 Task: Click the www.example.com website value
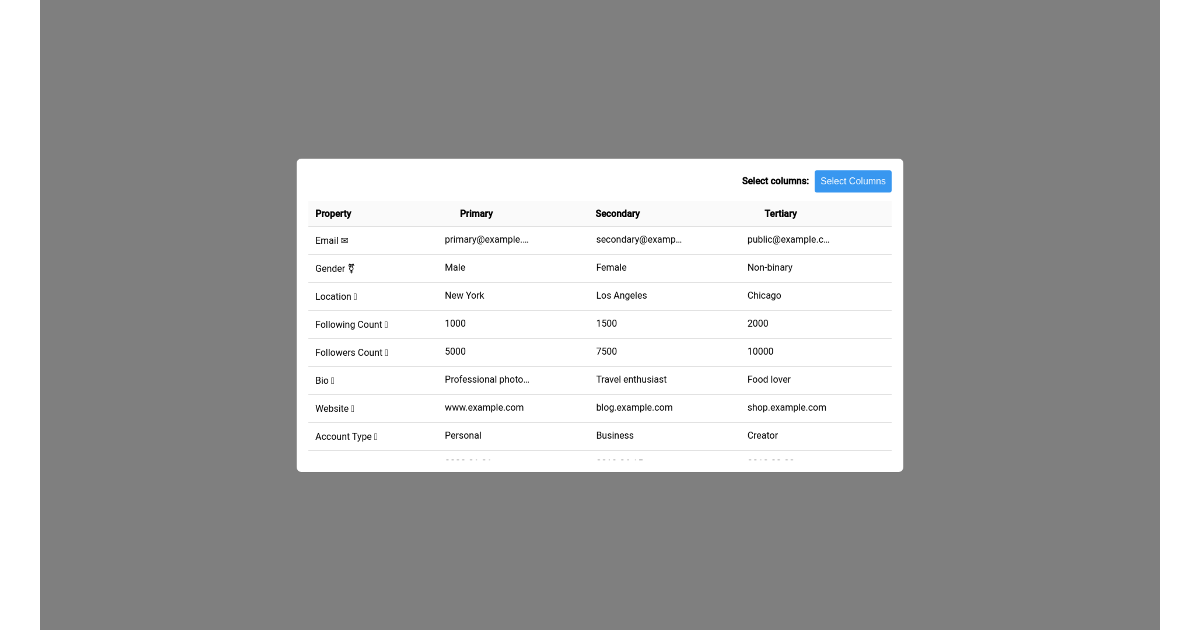point(486,407)
